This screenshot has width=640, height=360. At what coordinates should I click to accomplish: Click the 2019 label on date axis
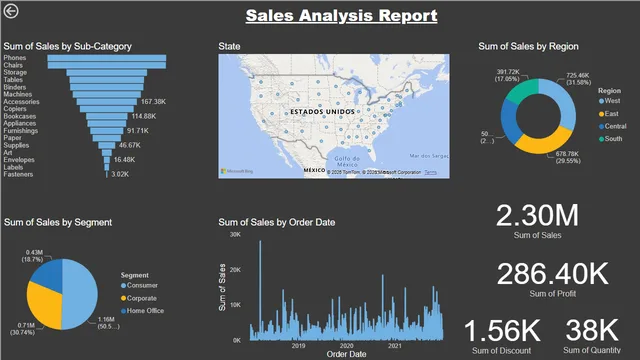(298, 346)
